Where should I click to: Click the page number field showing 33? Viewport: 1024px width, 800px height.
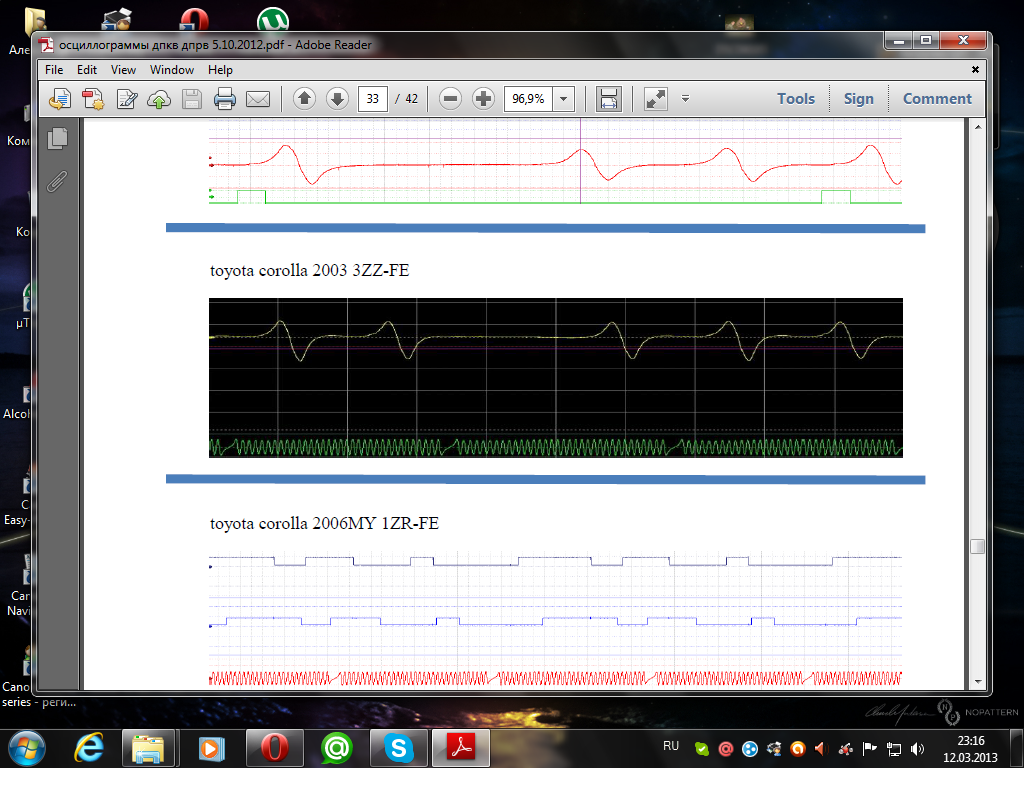[x=373, y=99]
